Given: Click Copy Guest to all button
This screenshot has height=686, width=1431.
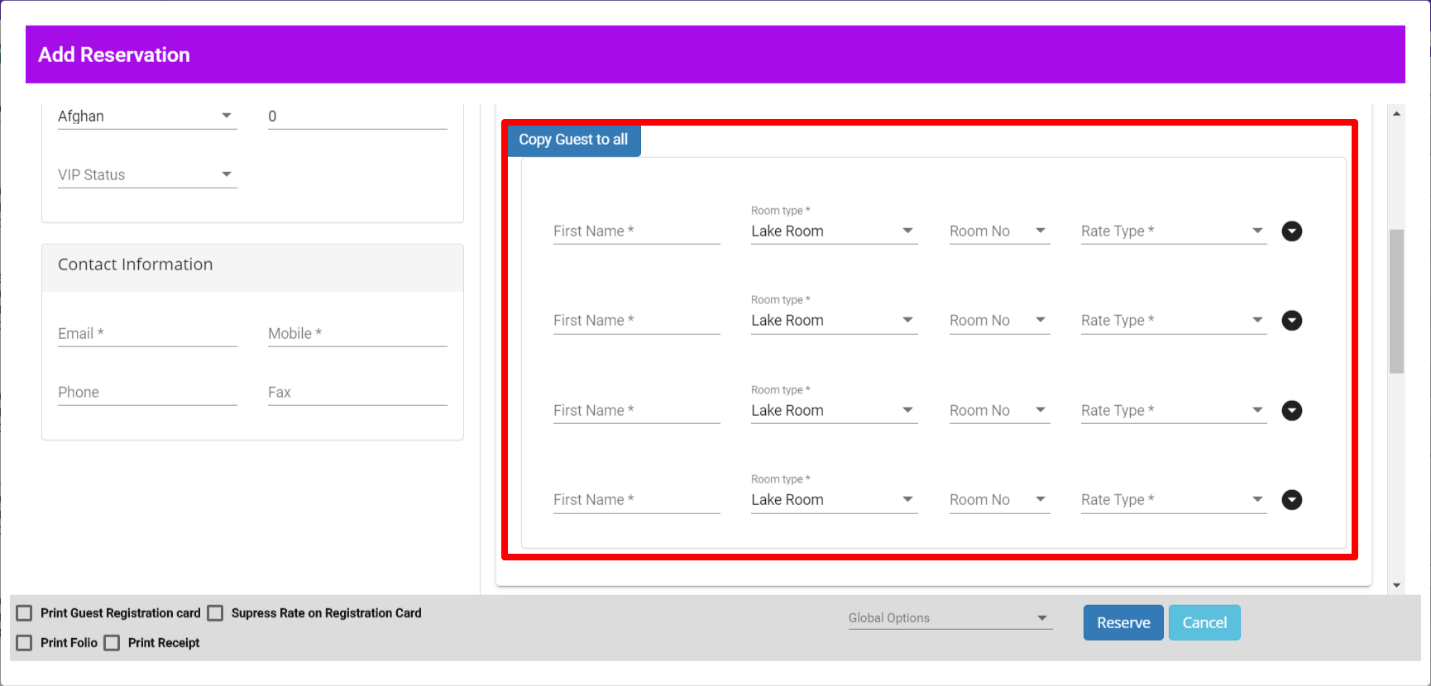Looking at the screenshot, I should pos(573,140).
